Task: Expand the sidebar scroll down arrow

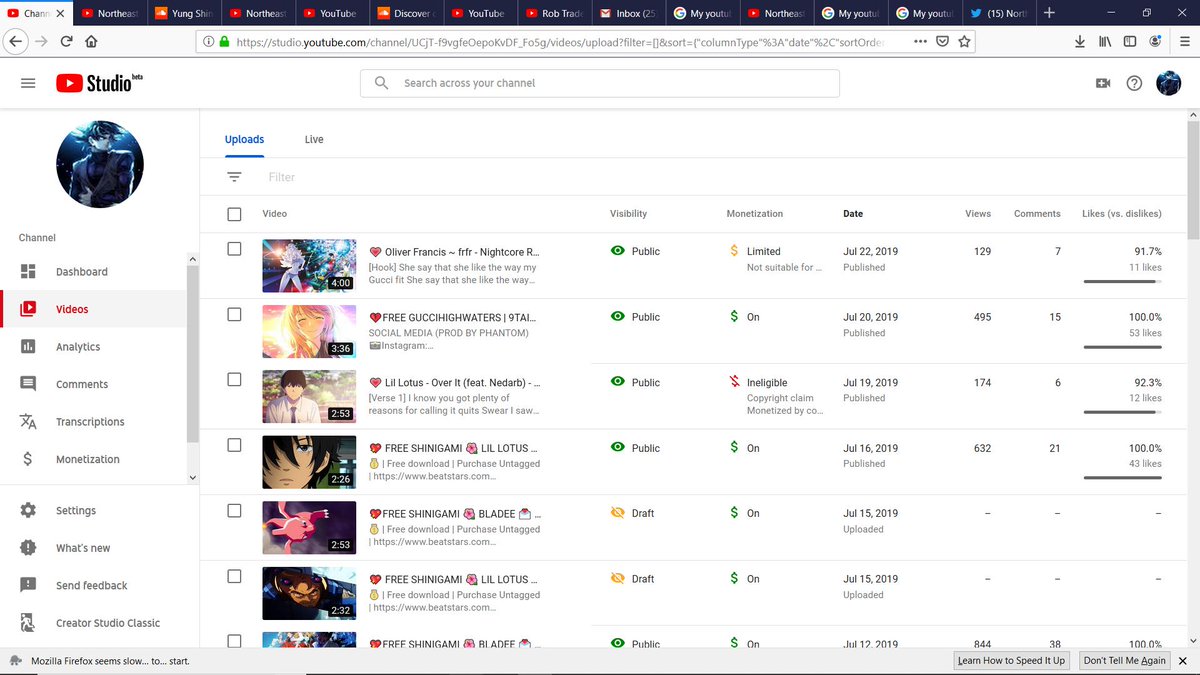Action: click(x=193, y=478)
